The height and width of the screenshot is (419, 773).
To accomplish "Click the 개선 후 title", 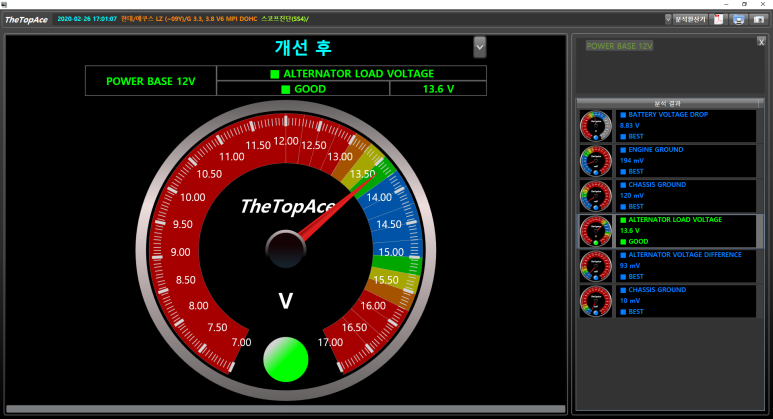I will [303, 47].
